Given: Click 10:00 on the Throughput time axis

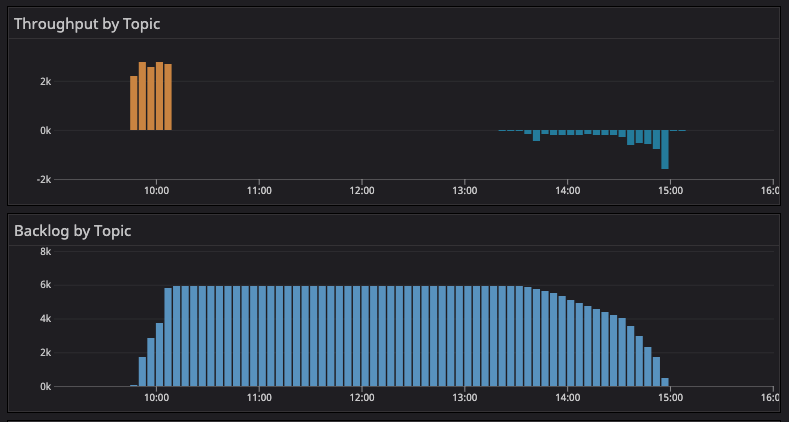Looking at the screenshot, I should pyautogui.click(x=156, y=191).
